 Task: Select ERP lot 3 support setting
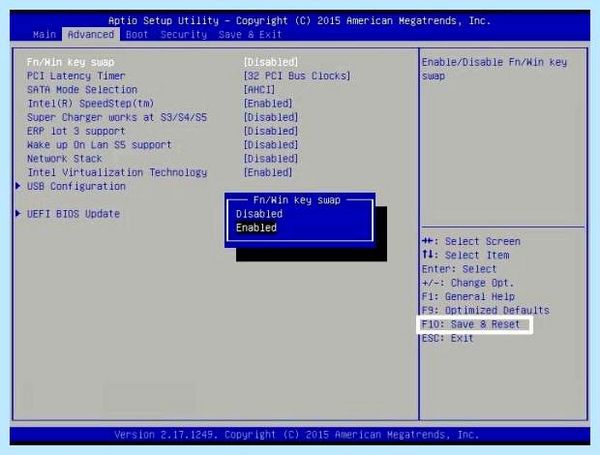click(x=76, y=131)
